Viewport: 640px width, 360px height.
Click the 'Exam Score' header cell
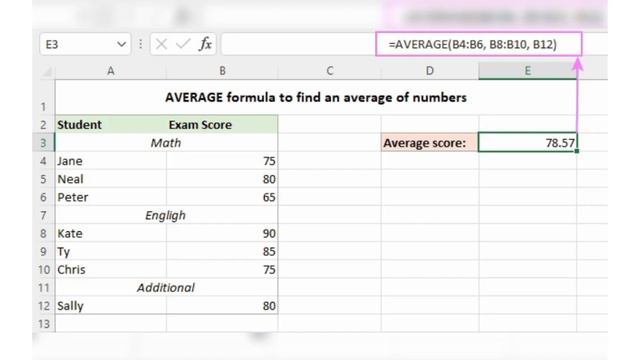click(x=222, y=124)
